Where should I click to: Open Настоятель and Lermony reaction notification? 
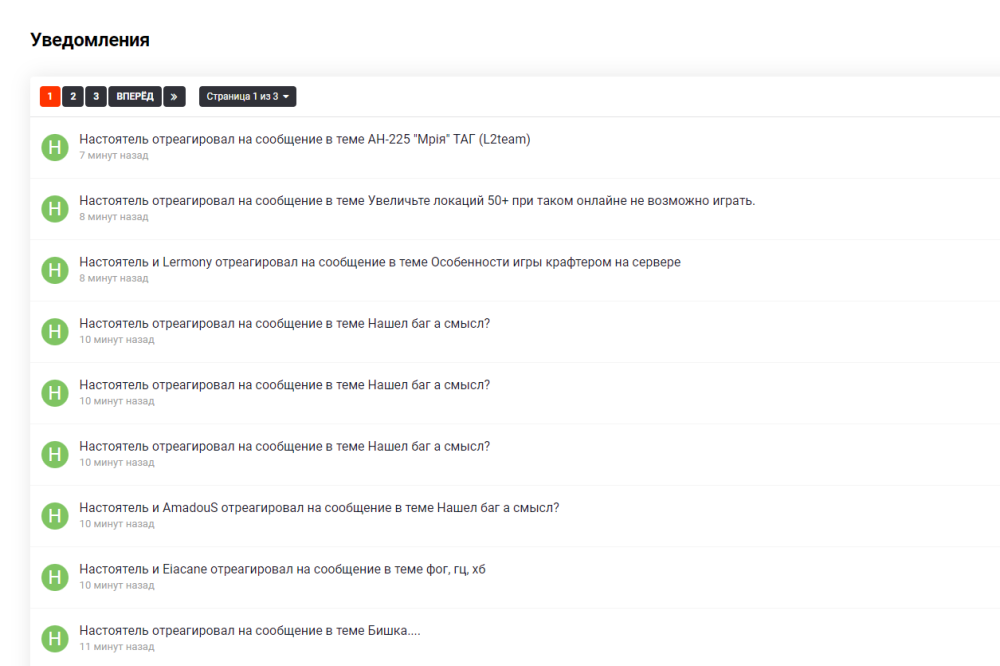(379, 262)
